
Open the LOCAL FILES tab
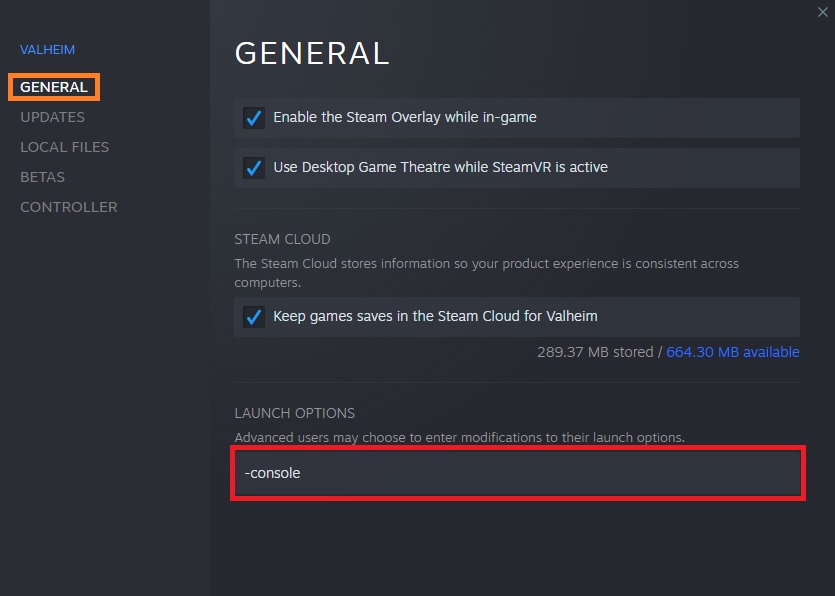[x=64, y=147]
